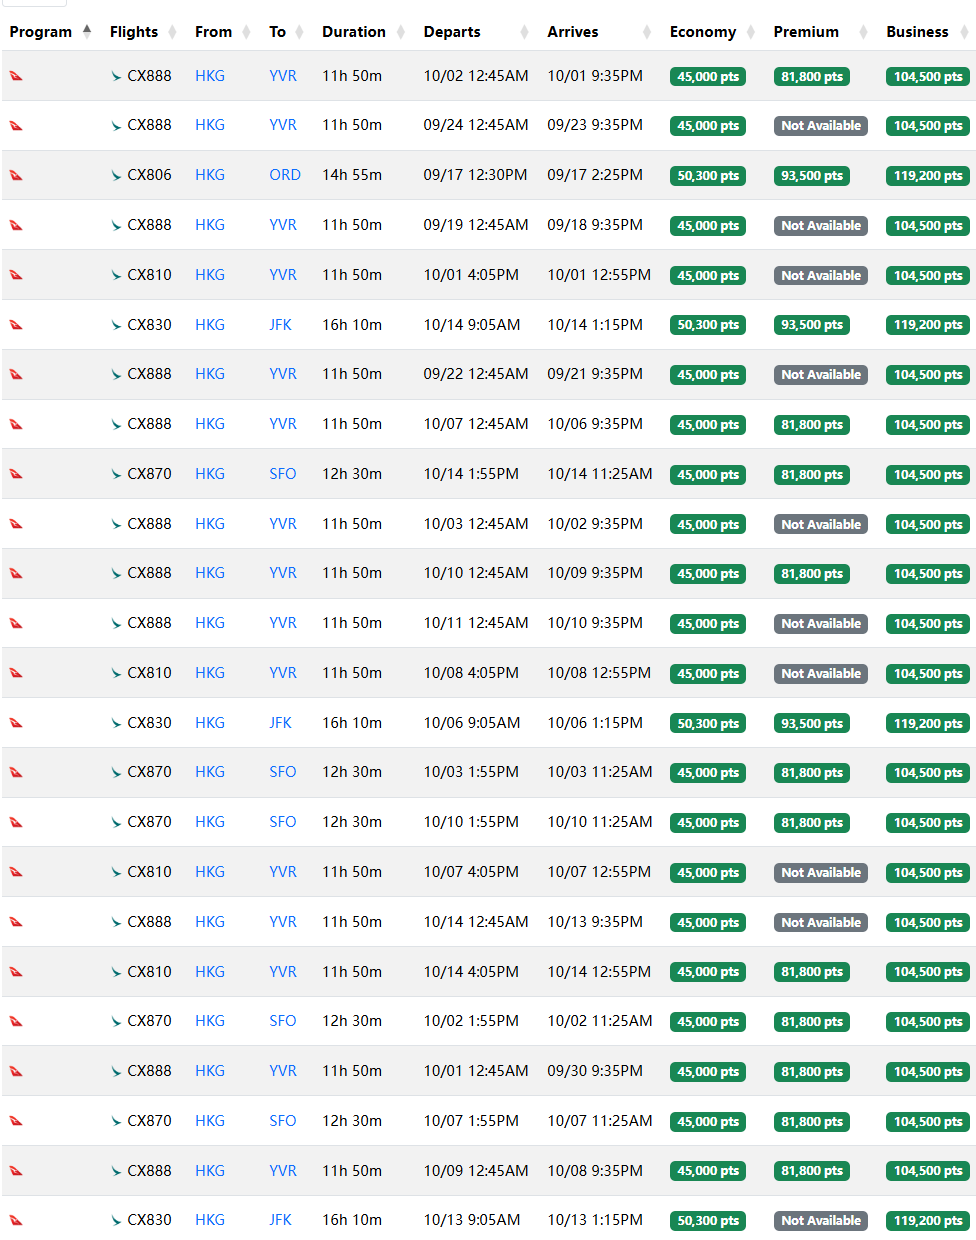Click Qantas icon for flight departing 10/13 9:05AM

(x=16, y=1220)
